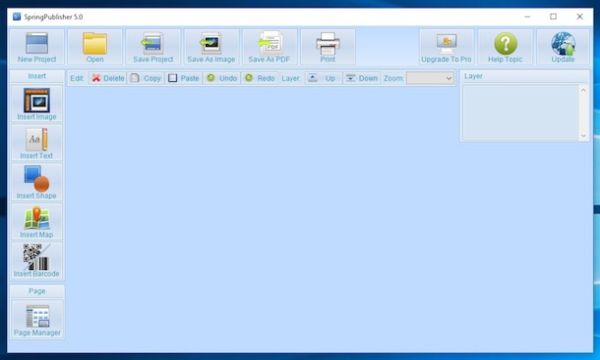Create a New Project
600x360 pixels.
pos(37,47)
